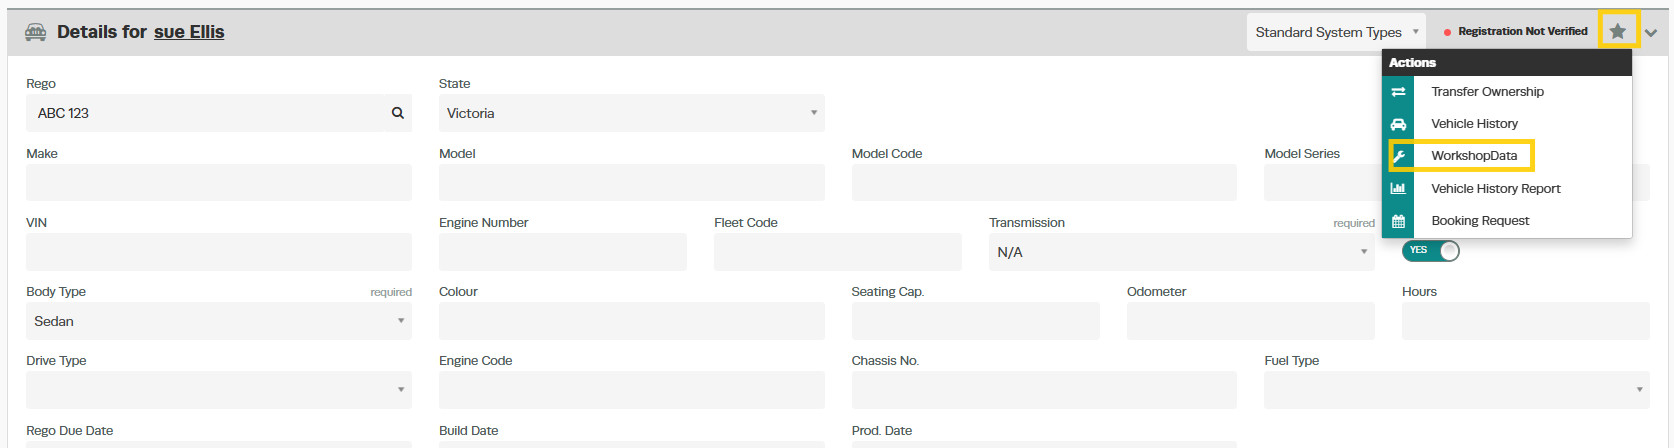Expand the Fuel Type dropdown
The width and height of the screenshot is (1674, 448).
pyautogui.click(x=1457, y=390)
